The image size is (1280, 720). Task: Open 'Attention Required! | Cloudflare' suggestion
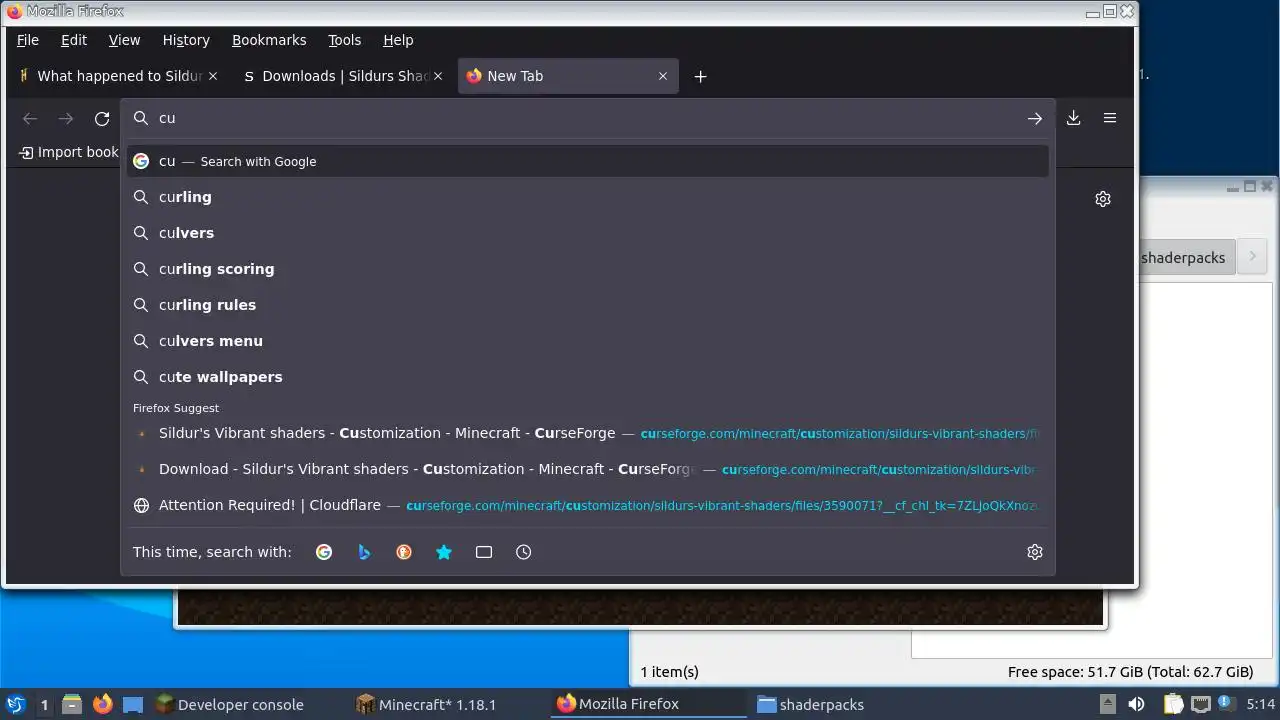tap(588, 505)
